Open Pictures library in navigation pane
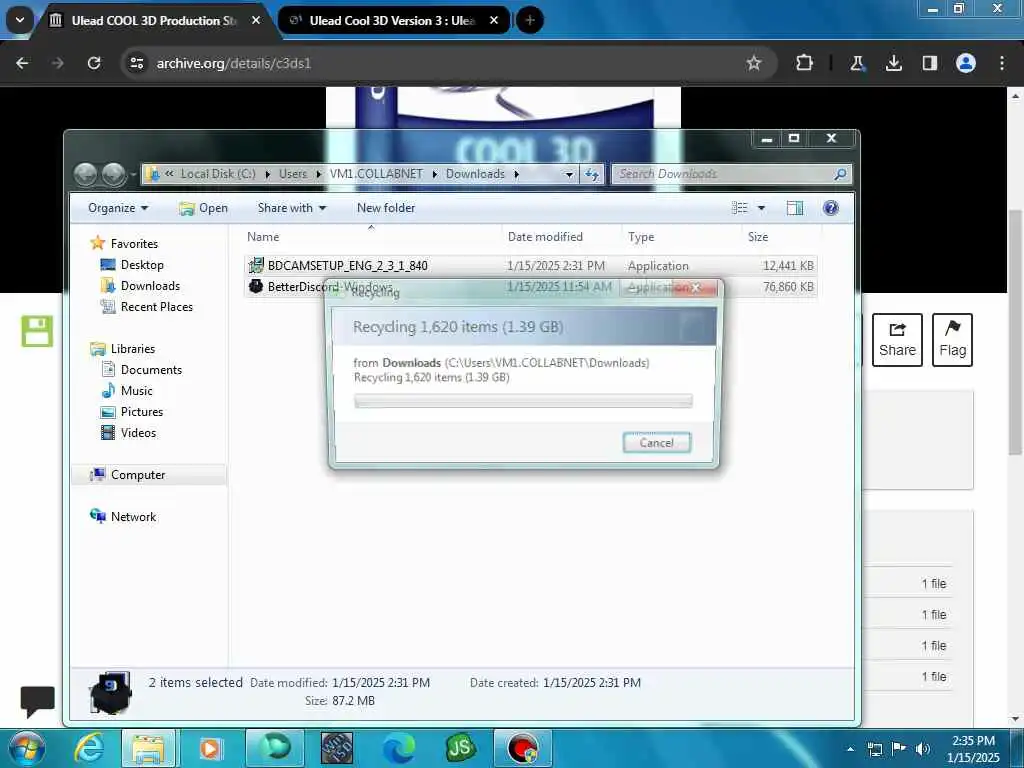 142,411
